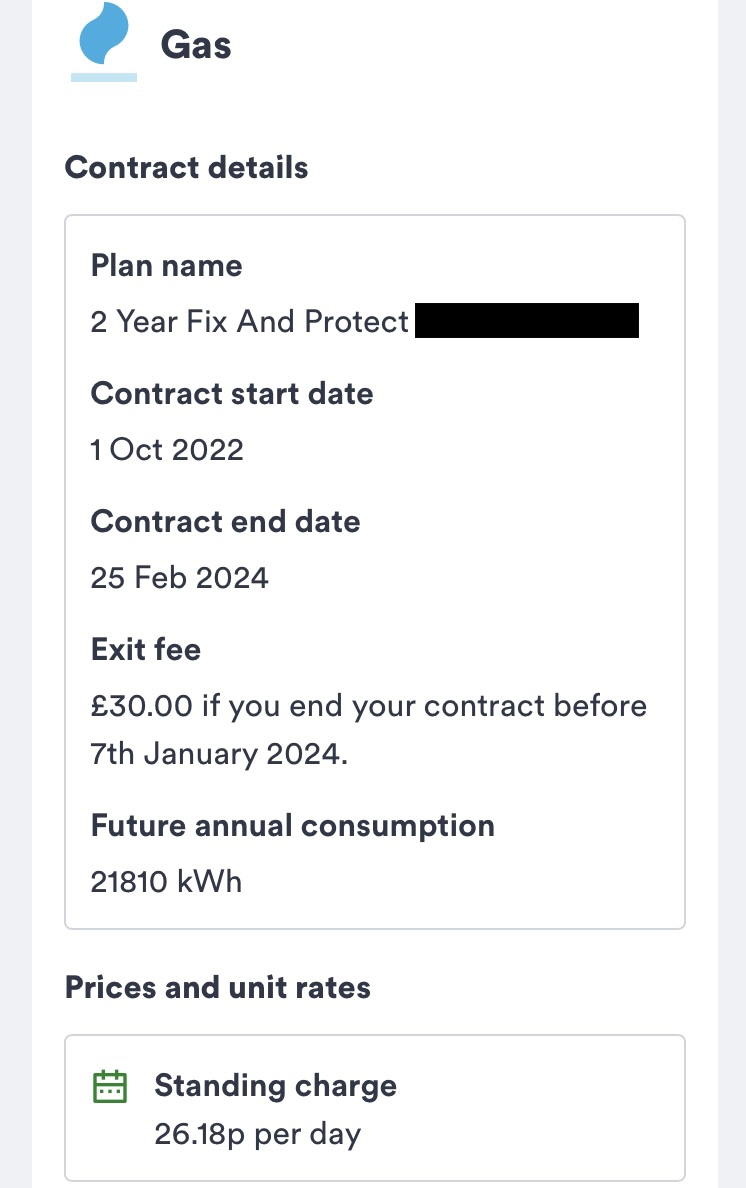Click the £30.00 exit fee text
Image resolution: width=746 pixels, height=1188 pixels.
[x=141, y=706]
